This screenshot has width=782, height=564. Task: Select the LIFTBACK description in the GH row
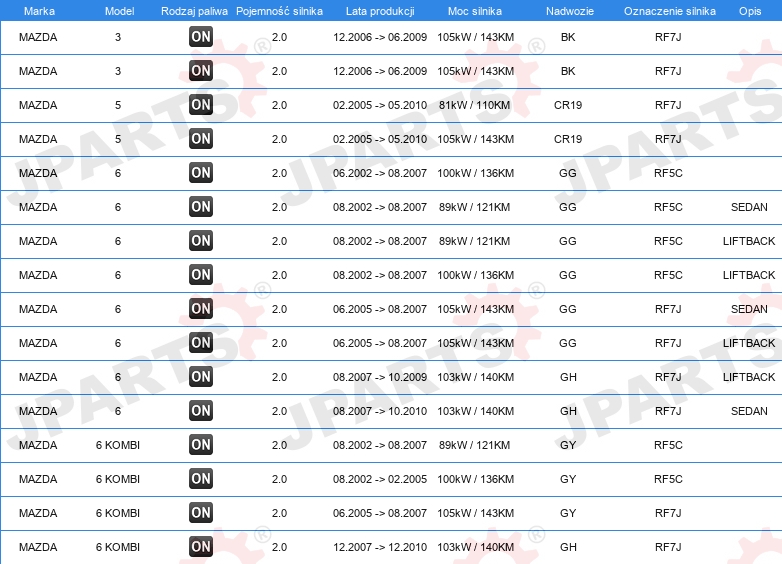click(749, 377)
